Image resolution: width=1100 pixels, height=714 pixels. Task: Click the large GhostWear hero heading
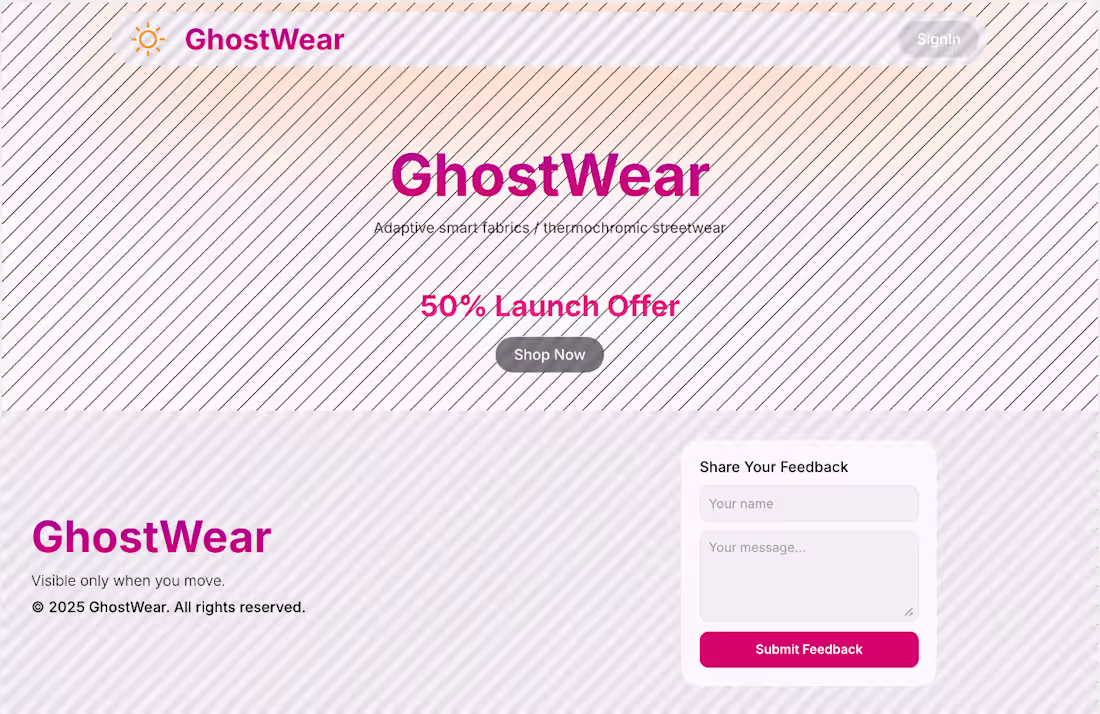coord(550,175)
